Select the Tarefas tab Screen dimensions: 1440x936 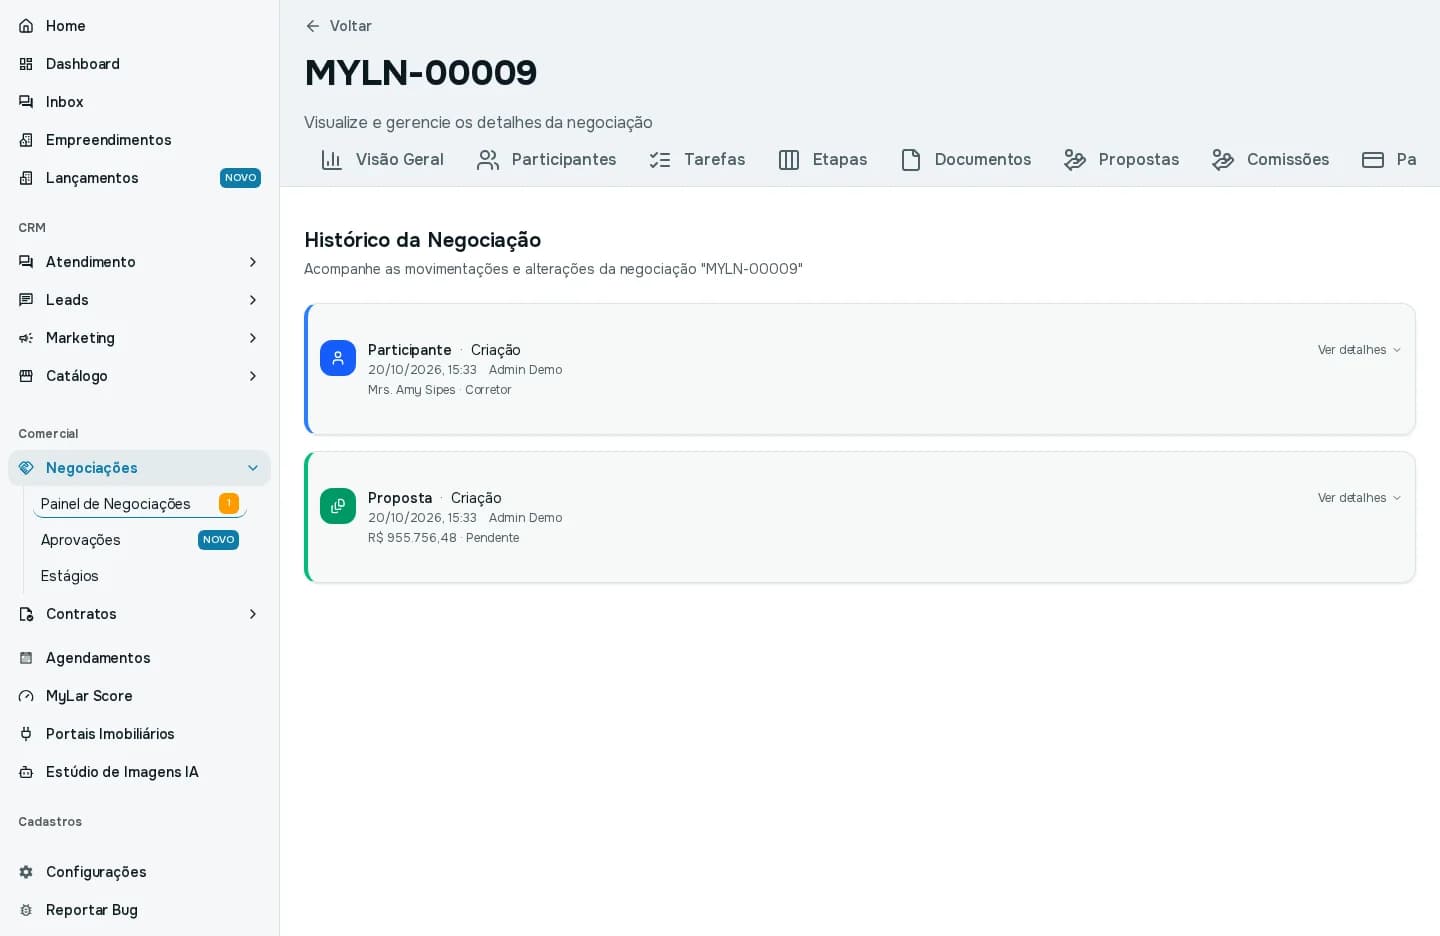pyautogui.click(x=697, y=160)
